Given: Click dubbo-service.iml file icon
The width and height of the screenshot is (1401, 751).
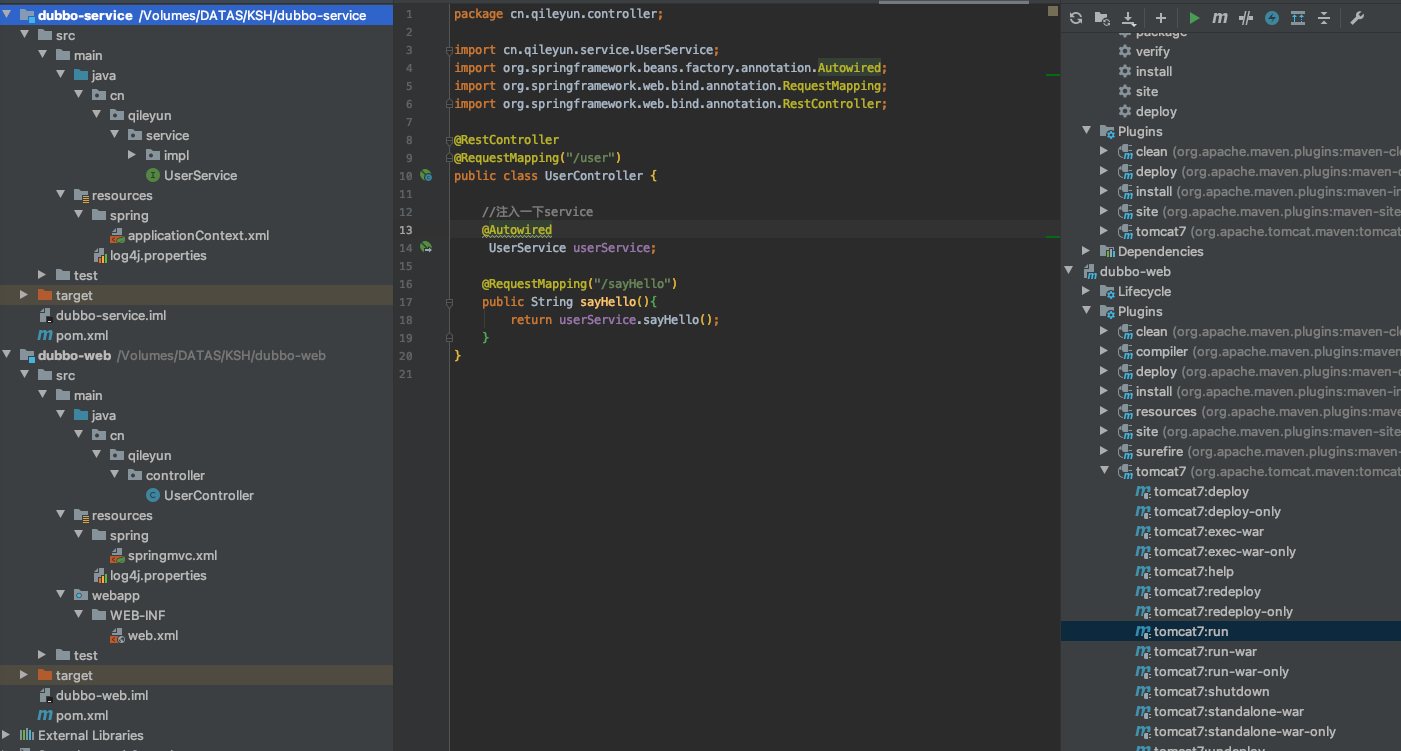Looking at the screenshot, I should click(x=45, y=315).
